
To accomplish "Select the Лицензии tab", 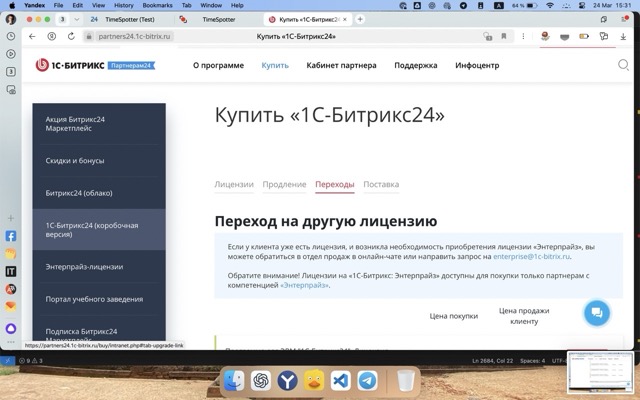I will pyautogui.click(x=234, y=184).
